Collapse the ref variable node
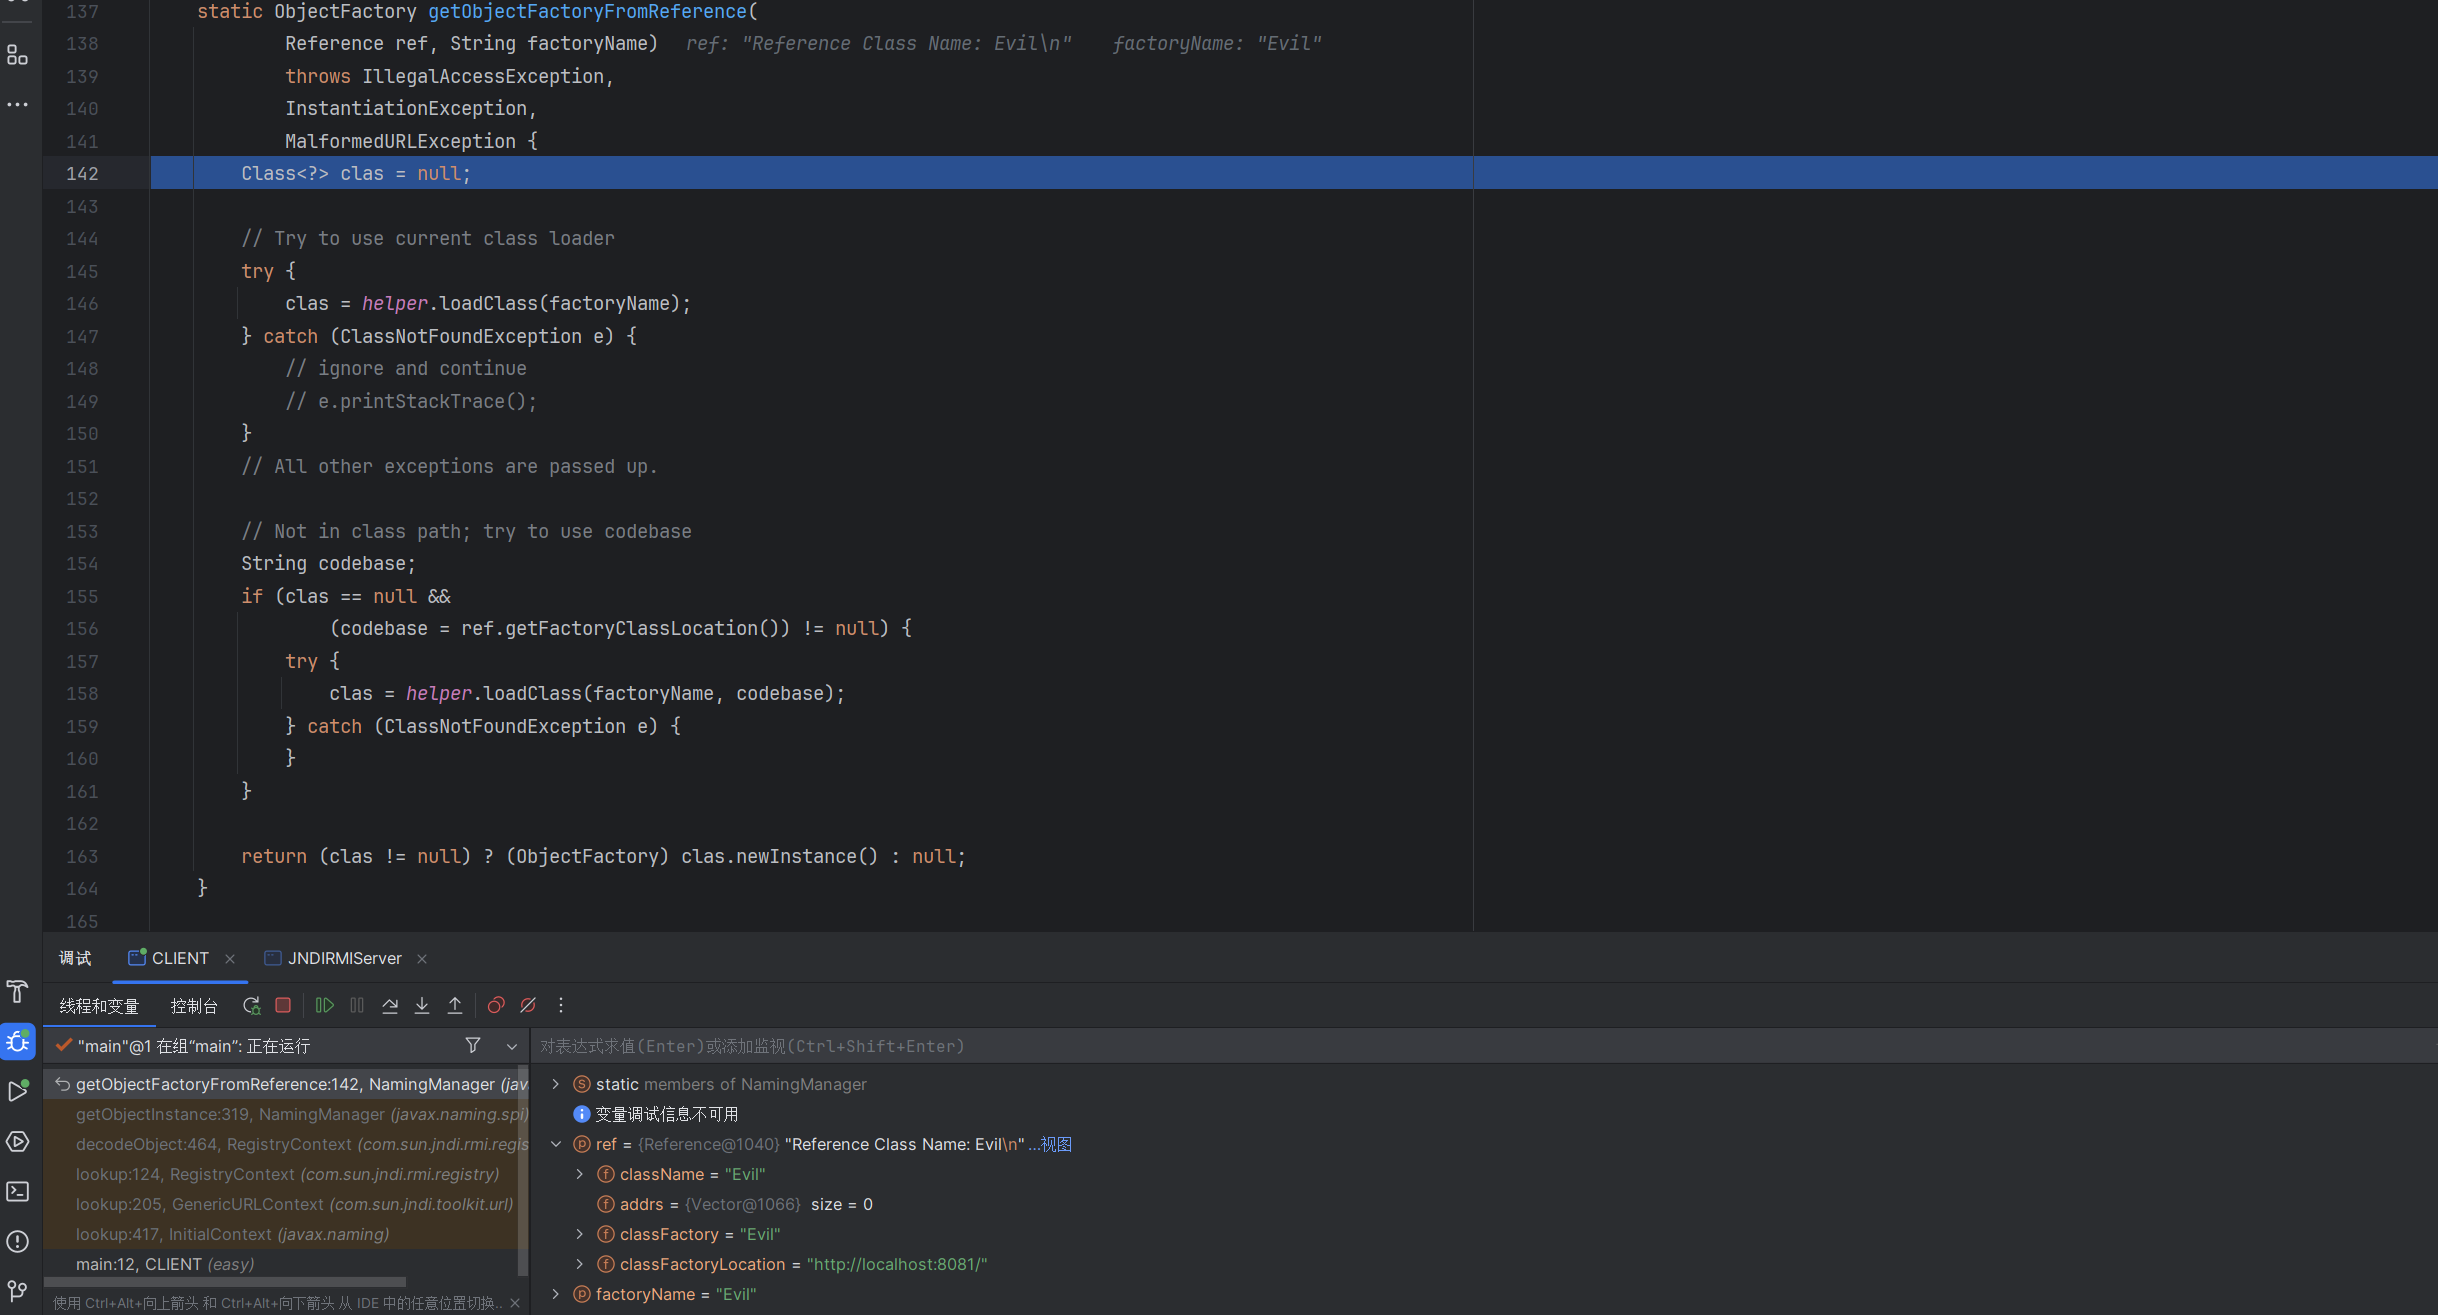 [x=556, y=1144]
